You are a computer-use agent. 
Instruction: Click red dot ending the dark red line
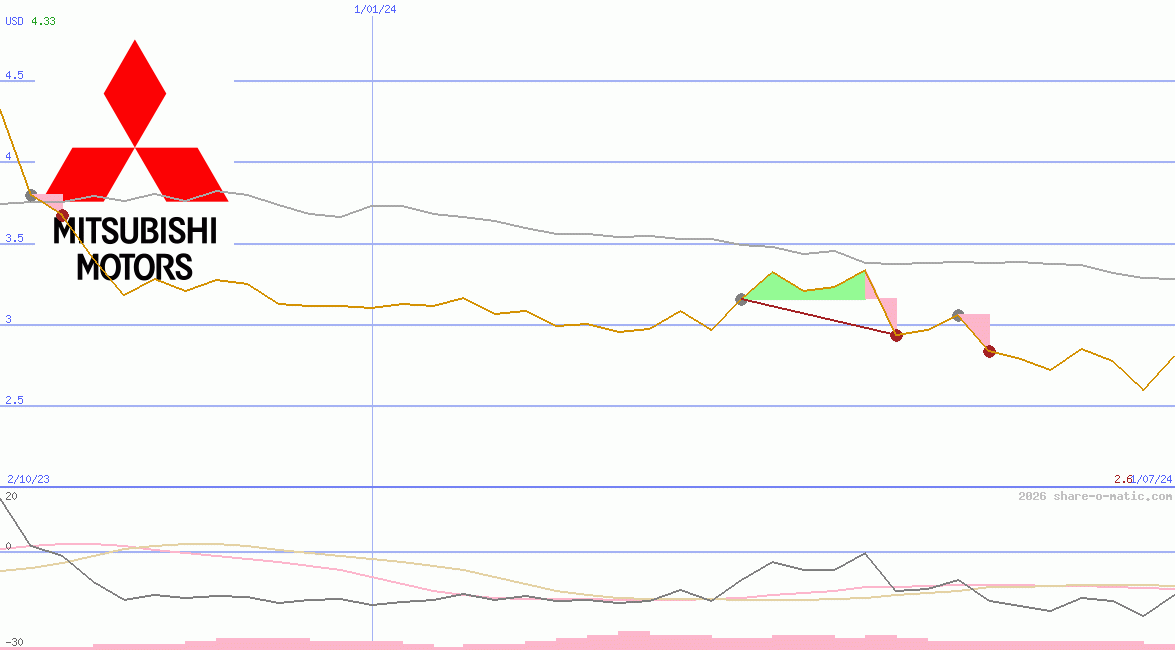[896, 335]
